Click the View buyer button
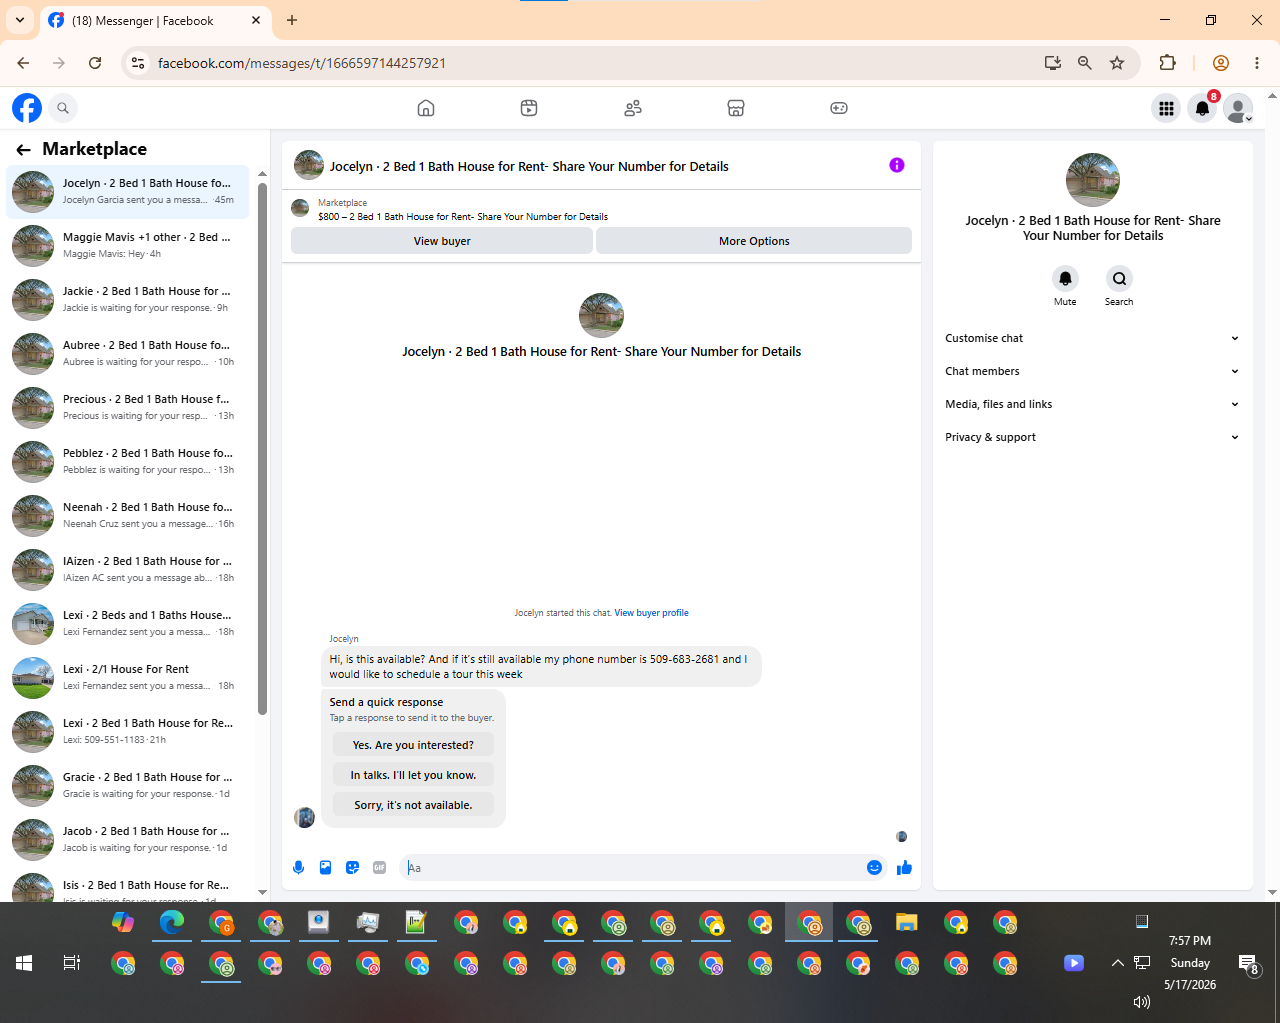 pos(442,241)
